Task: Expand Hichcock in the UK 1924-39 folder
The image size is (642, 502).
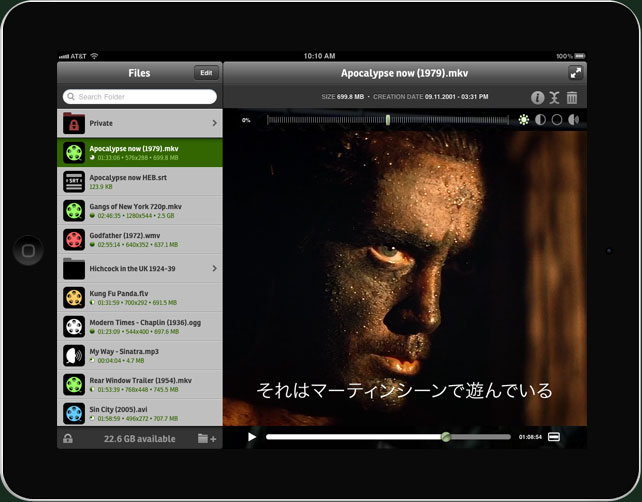Action: click(140, 268)
